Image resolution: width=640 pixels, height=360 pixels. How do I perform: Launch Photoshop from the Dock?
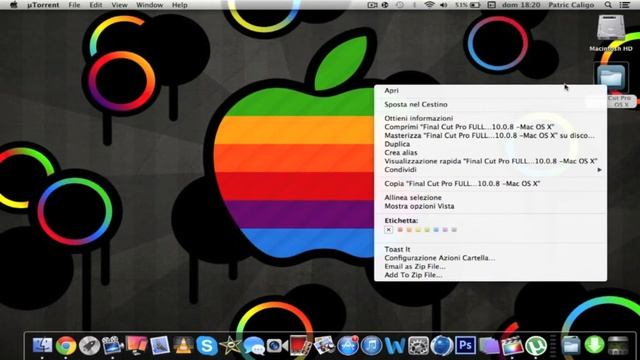point(465,346)
